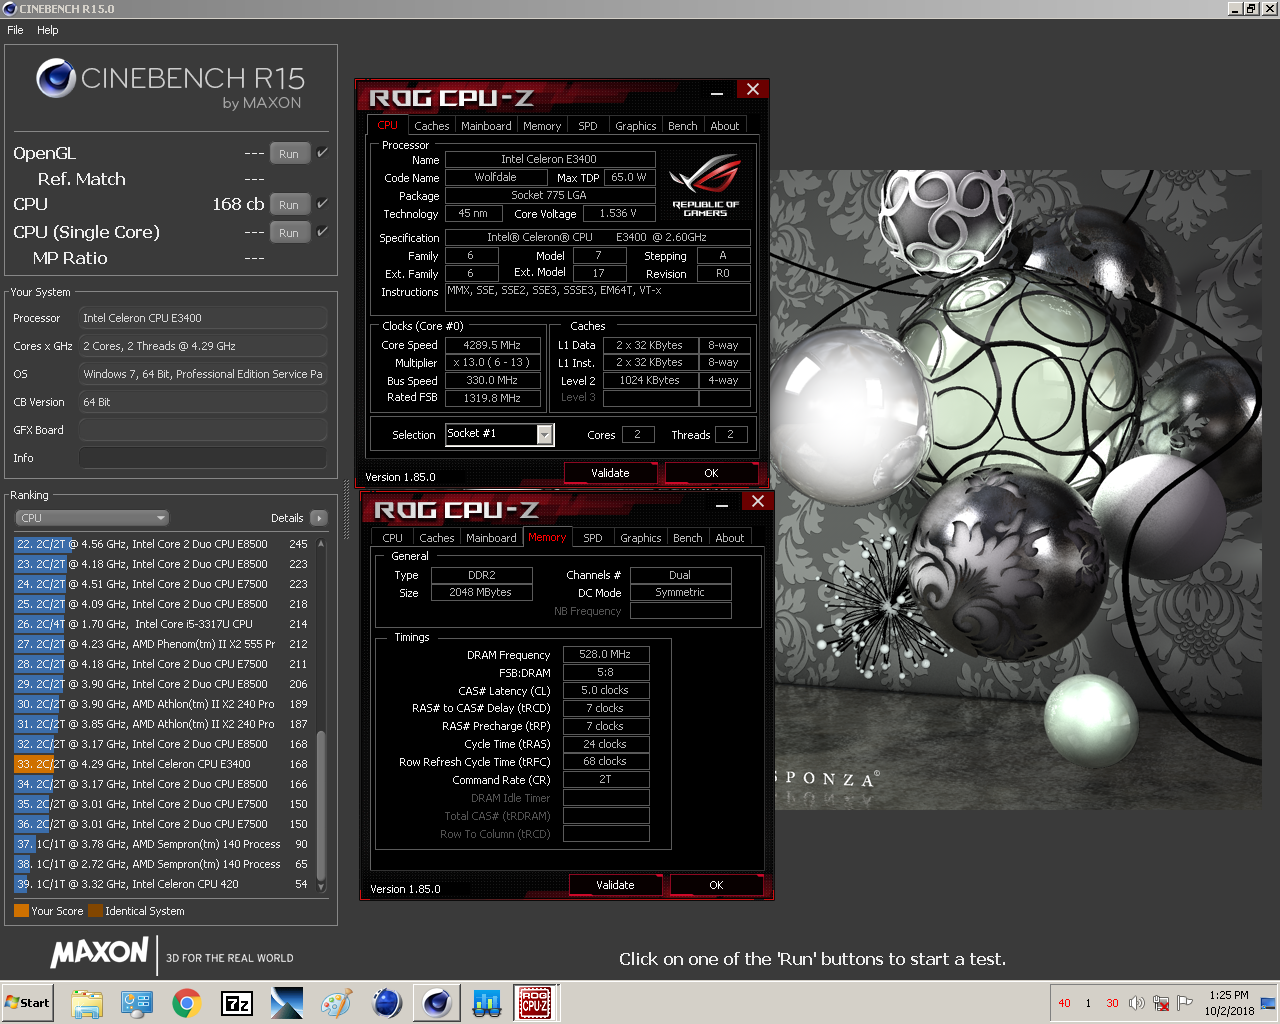
Task: Open the File menu
Action: tap(15, 30)
